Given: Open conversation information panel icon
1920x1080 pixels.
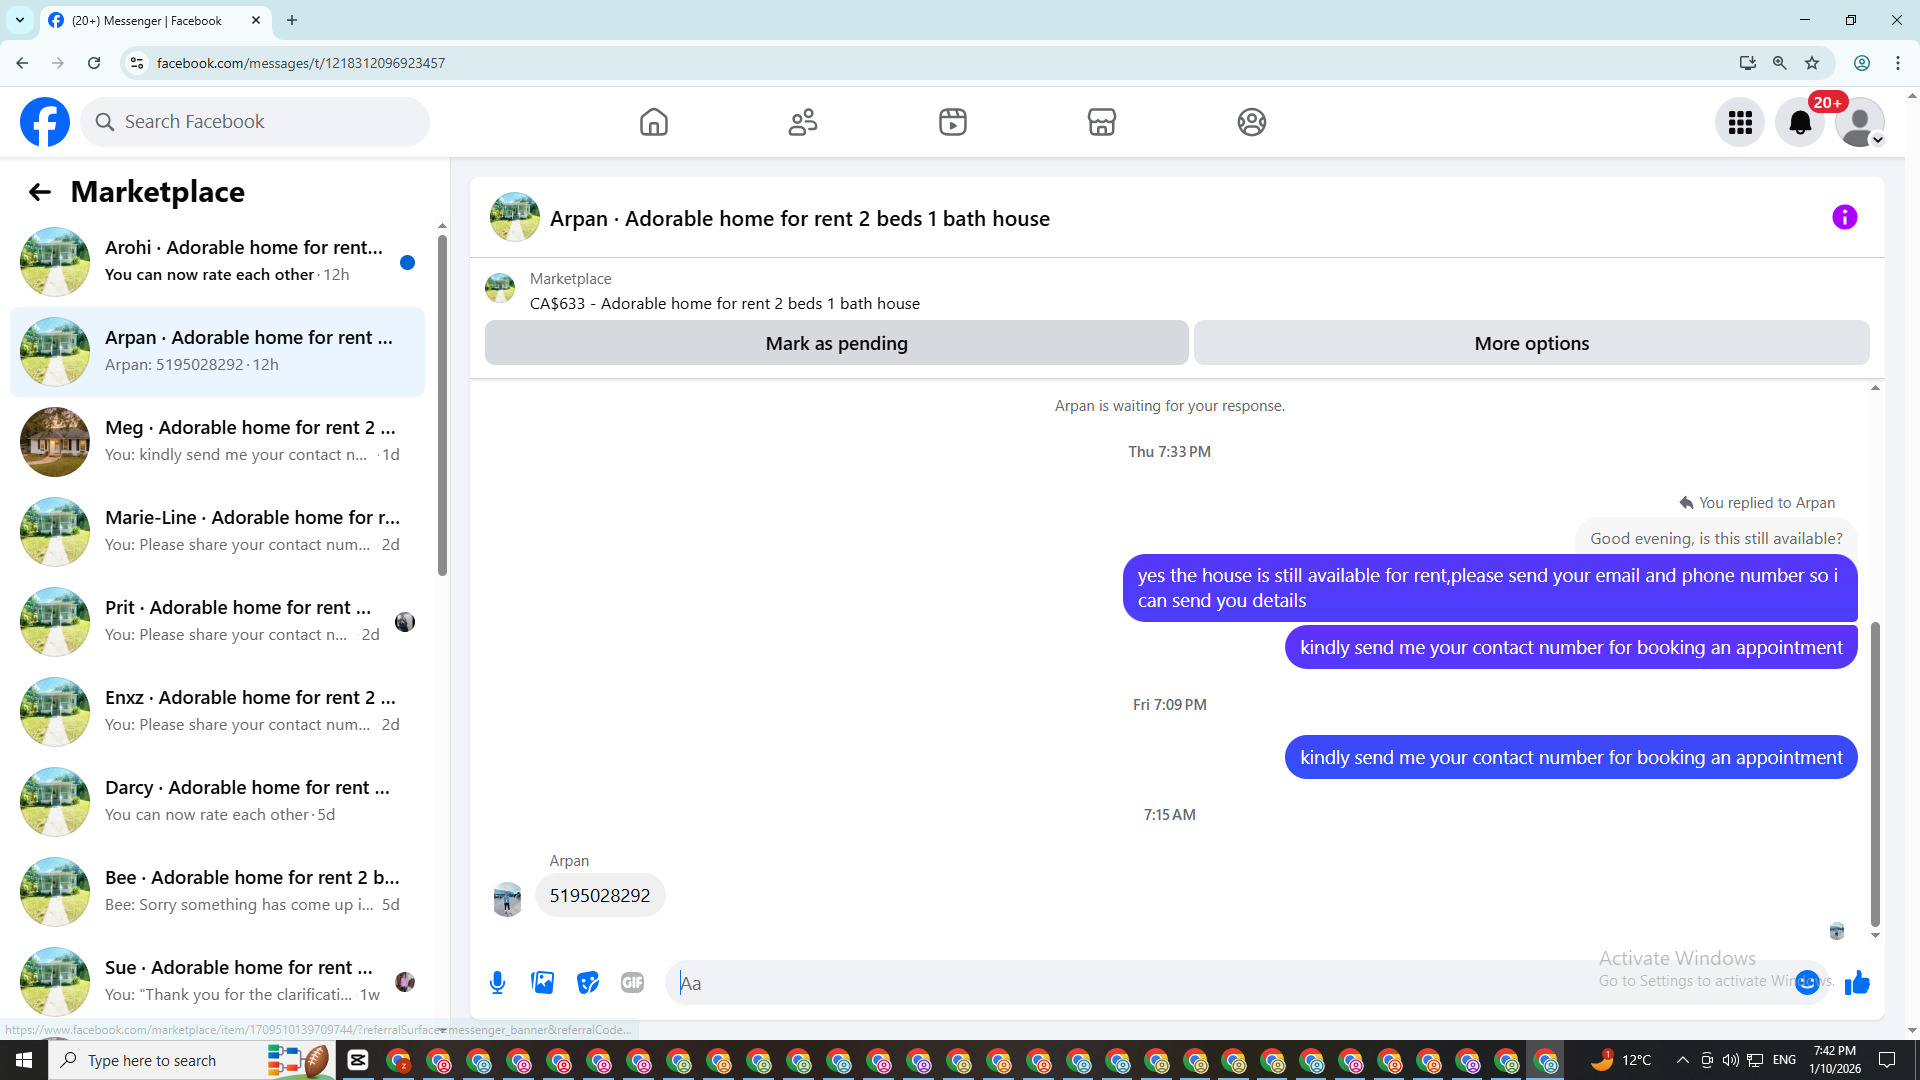Looking at the screenshot, I should (1844, 218).
